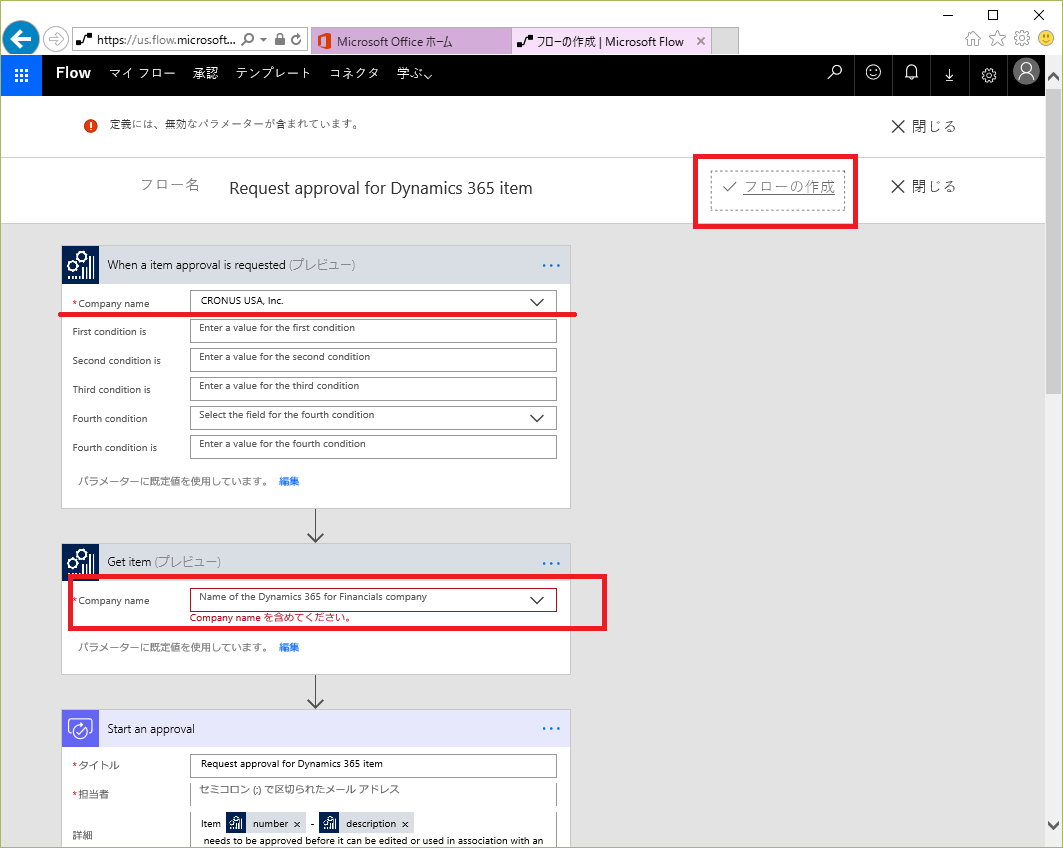Remove the description token from details

405,824
